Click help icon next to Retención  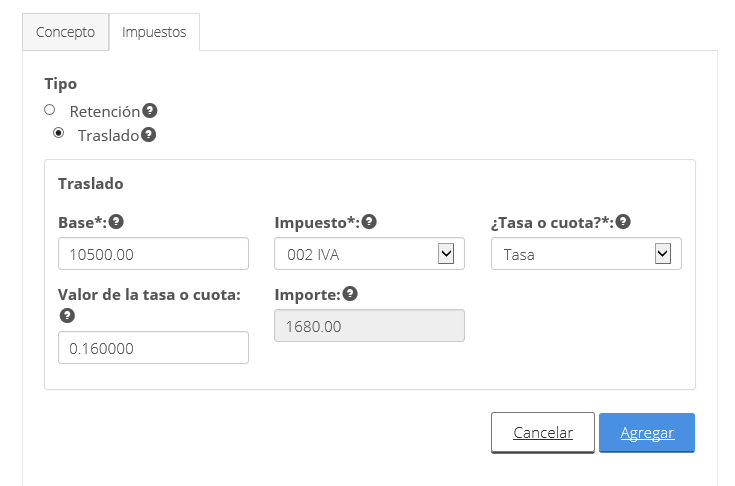tap(150, 111)
